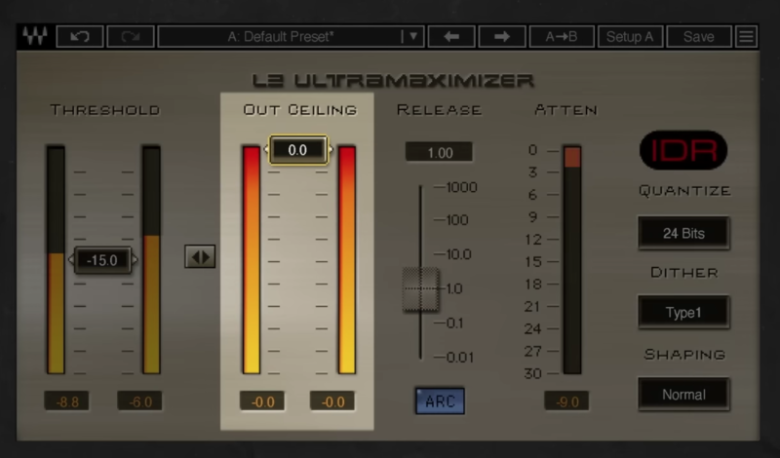Save the current preset
The width and height of the screenshot is (780, 458).
click(699, 37)
